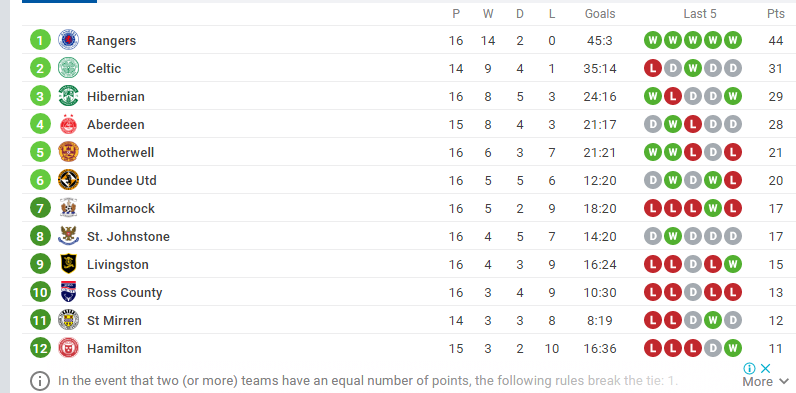Viewport: 796px width, 393px height.
Task: Click the Motherwell club crest
Action: point(69,152)
